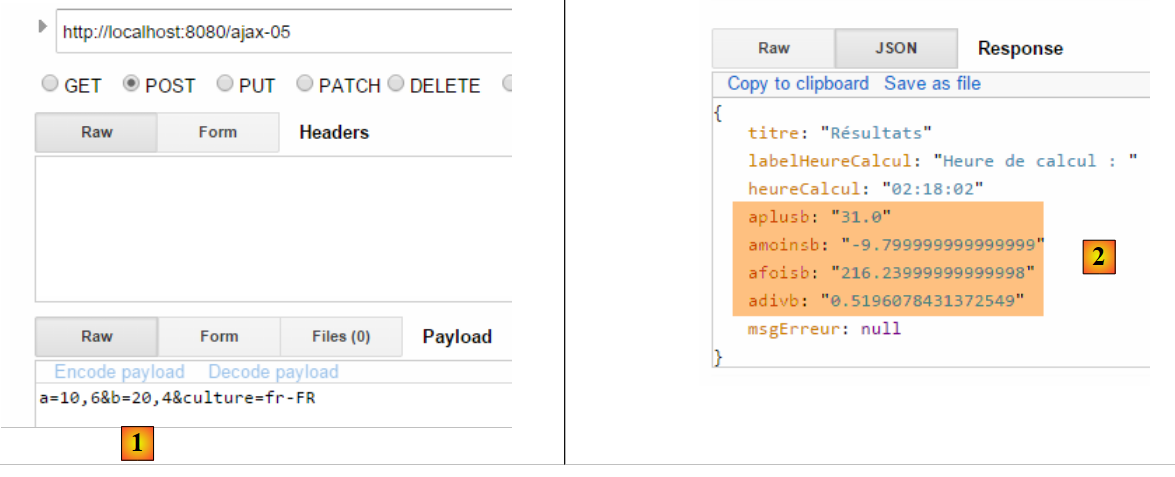Choose the PATCH method radio button

(305, 84)
